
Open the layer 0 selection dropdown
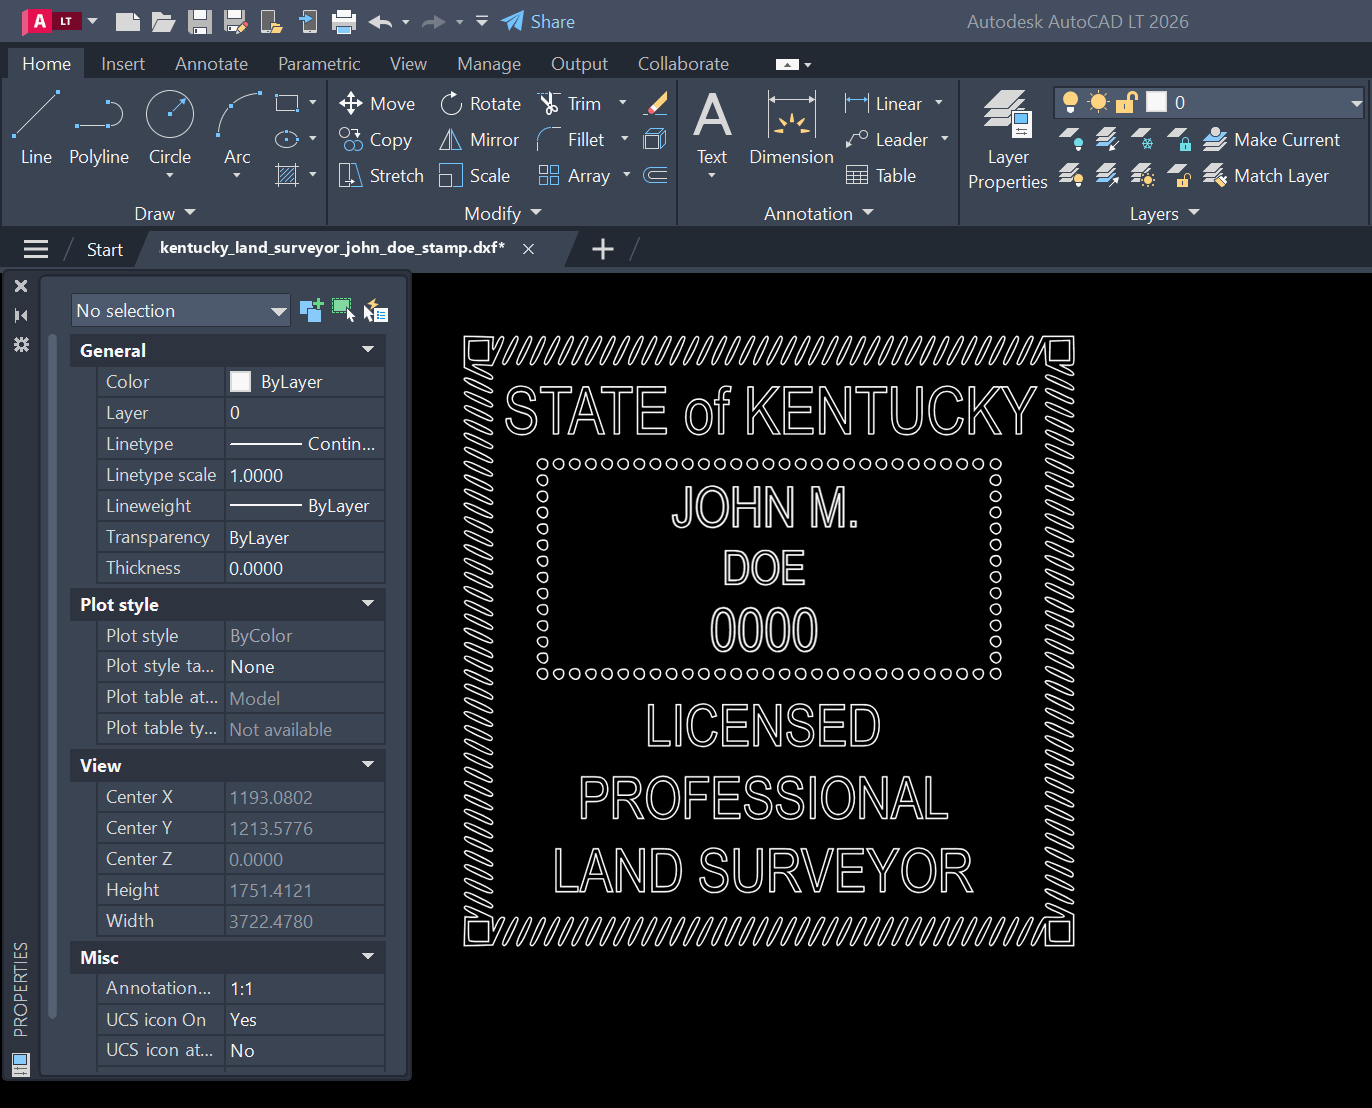[1356, 102]
